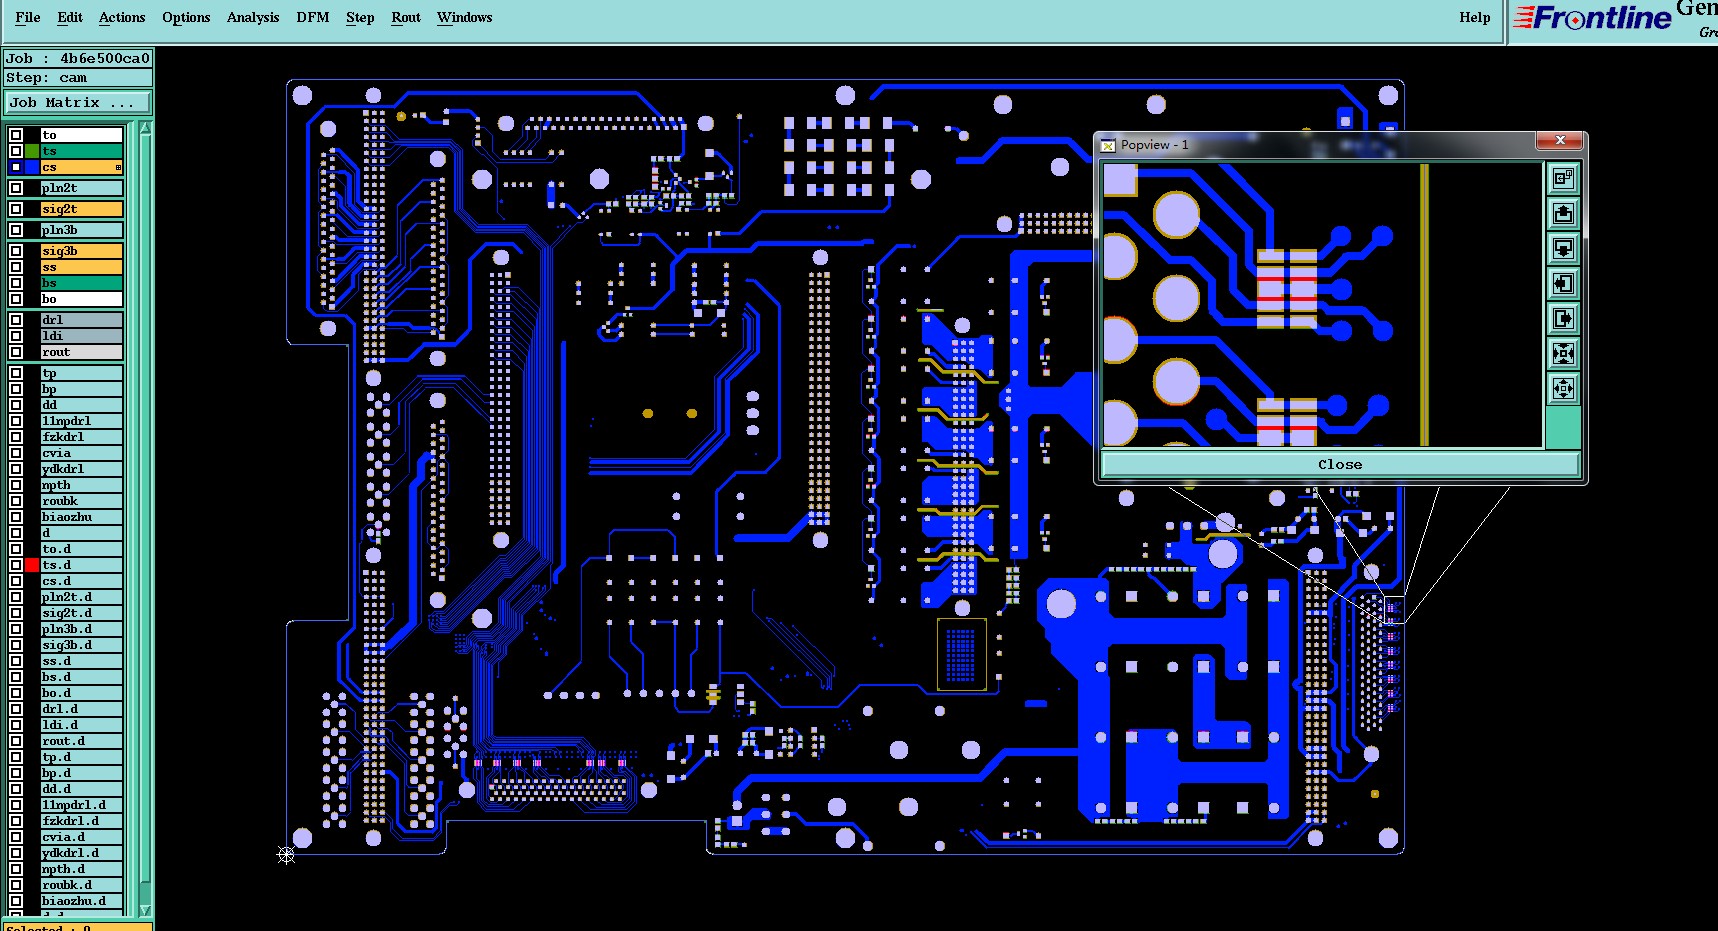Screen dimensions: 1718x931
Task: Select the layer name ydkdrl
Action: click(x=82, y=469)
